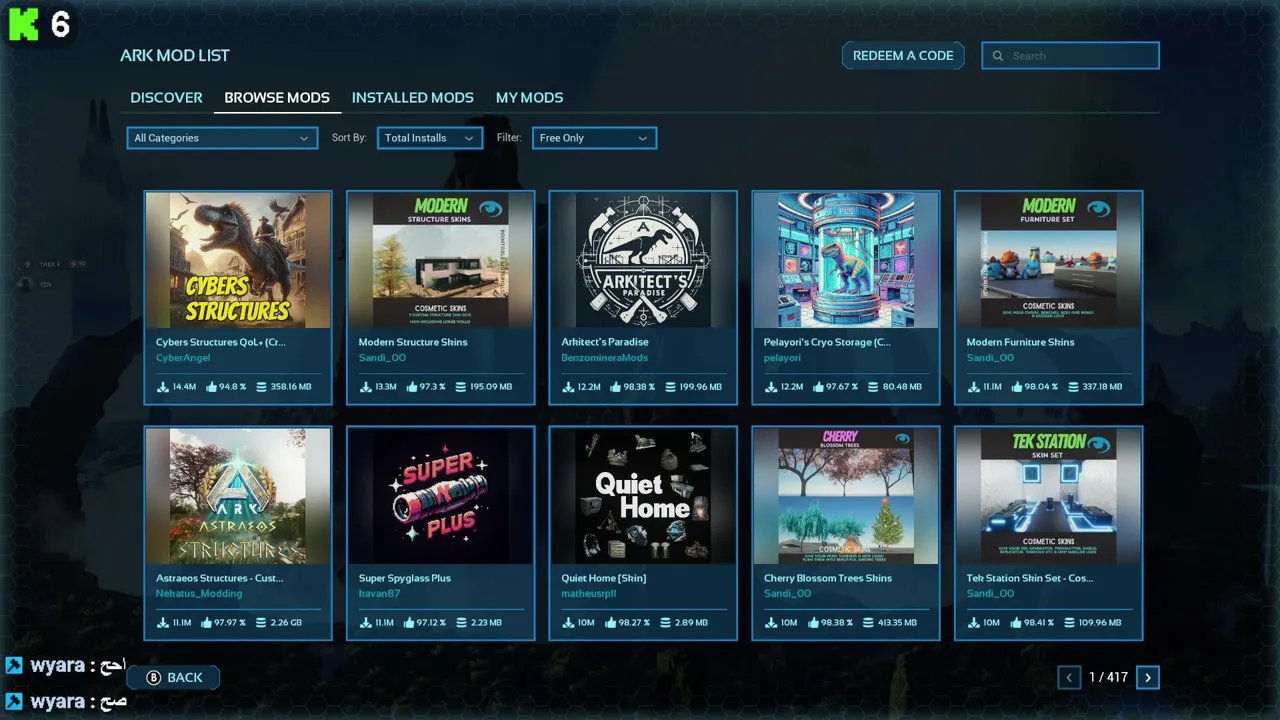Click the file size icon on Astraeos Structures card
Image resolution: width=1280 pixels, height=720 pixels.
click(261, 623)
